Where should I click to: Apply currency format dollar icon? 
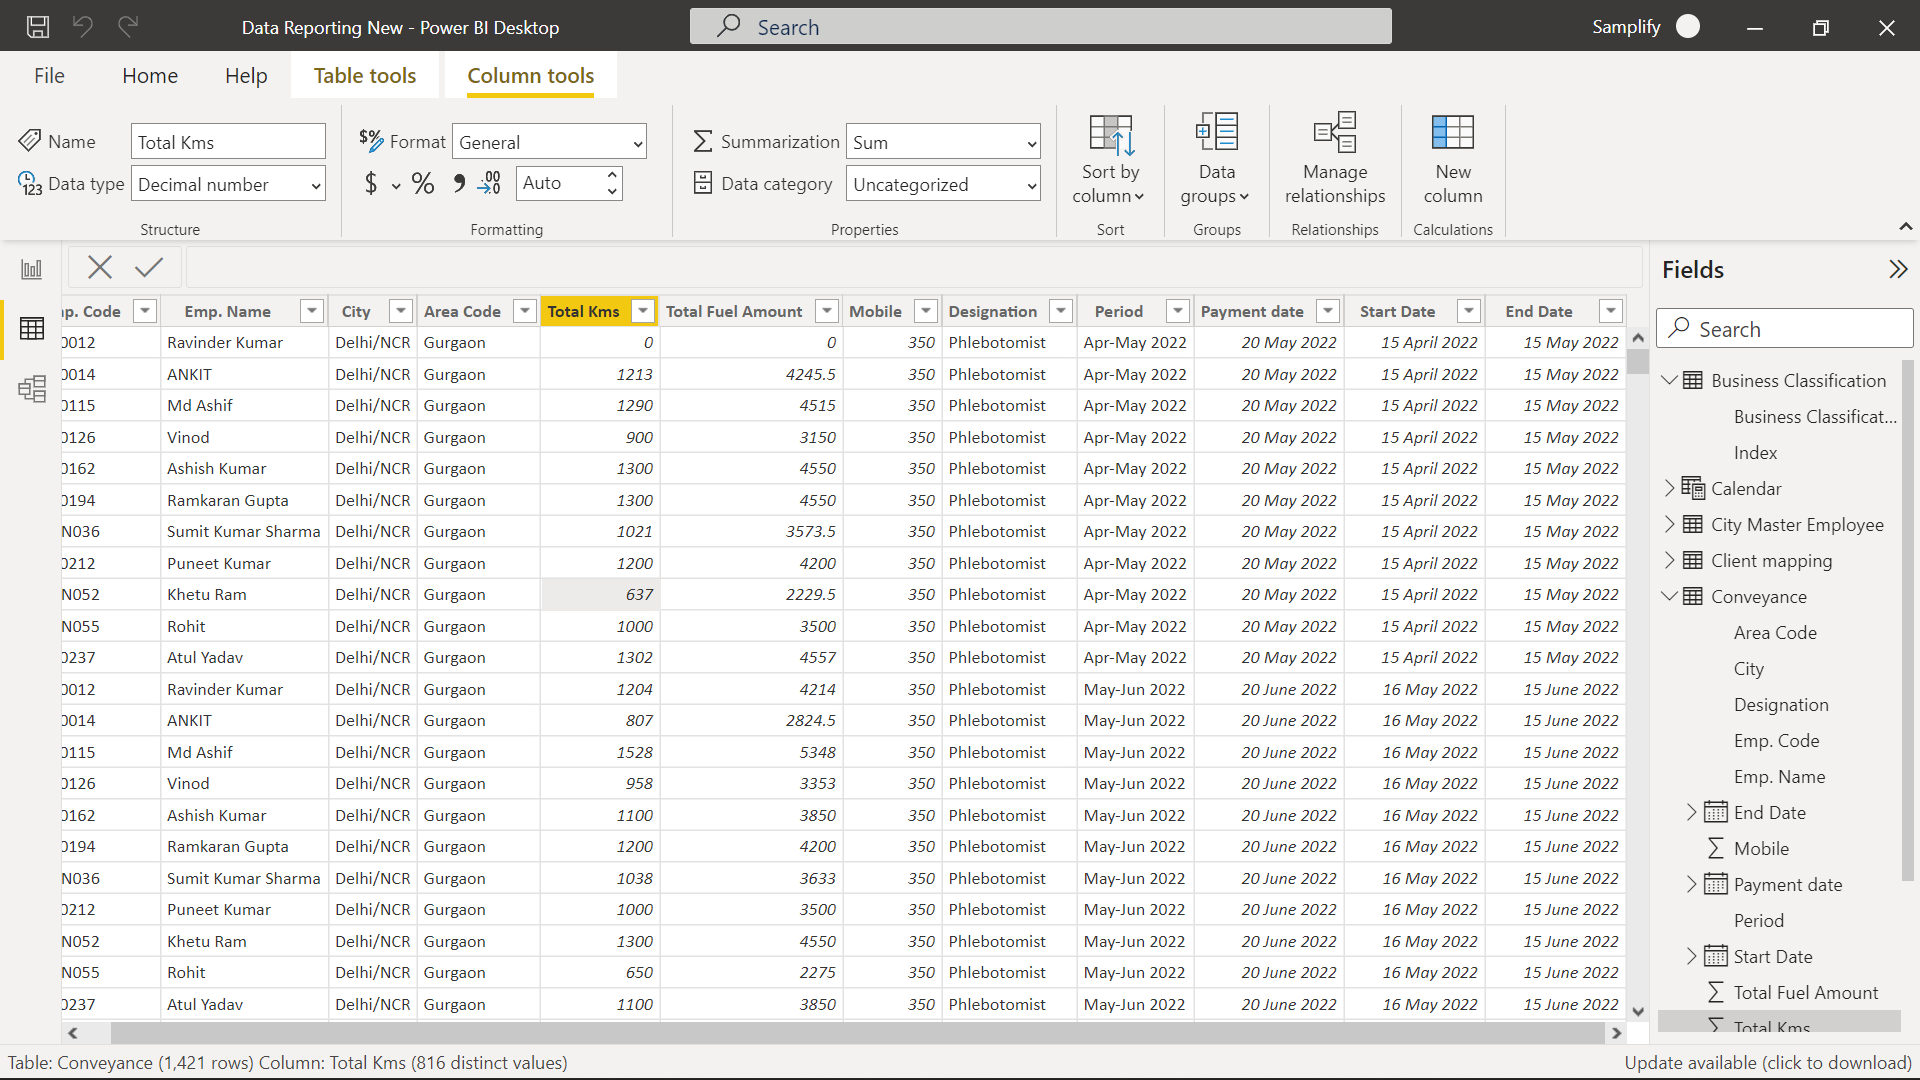click(x=371, y=183)
